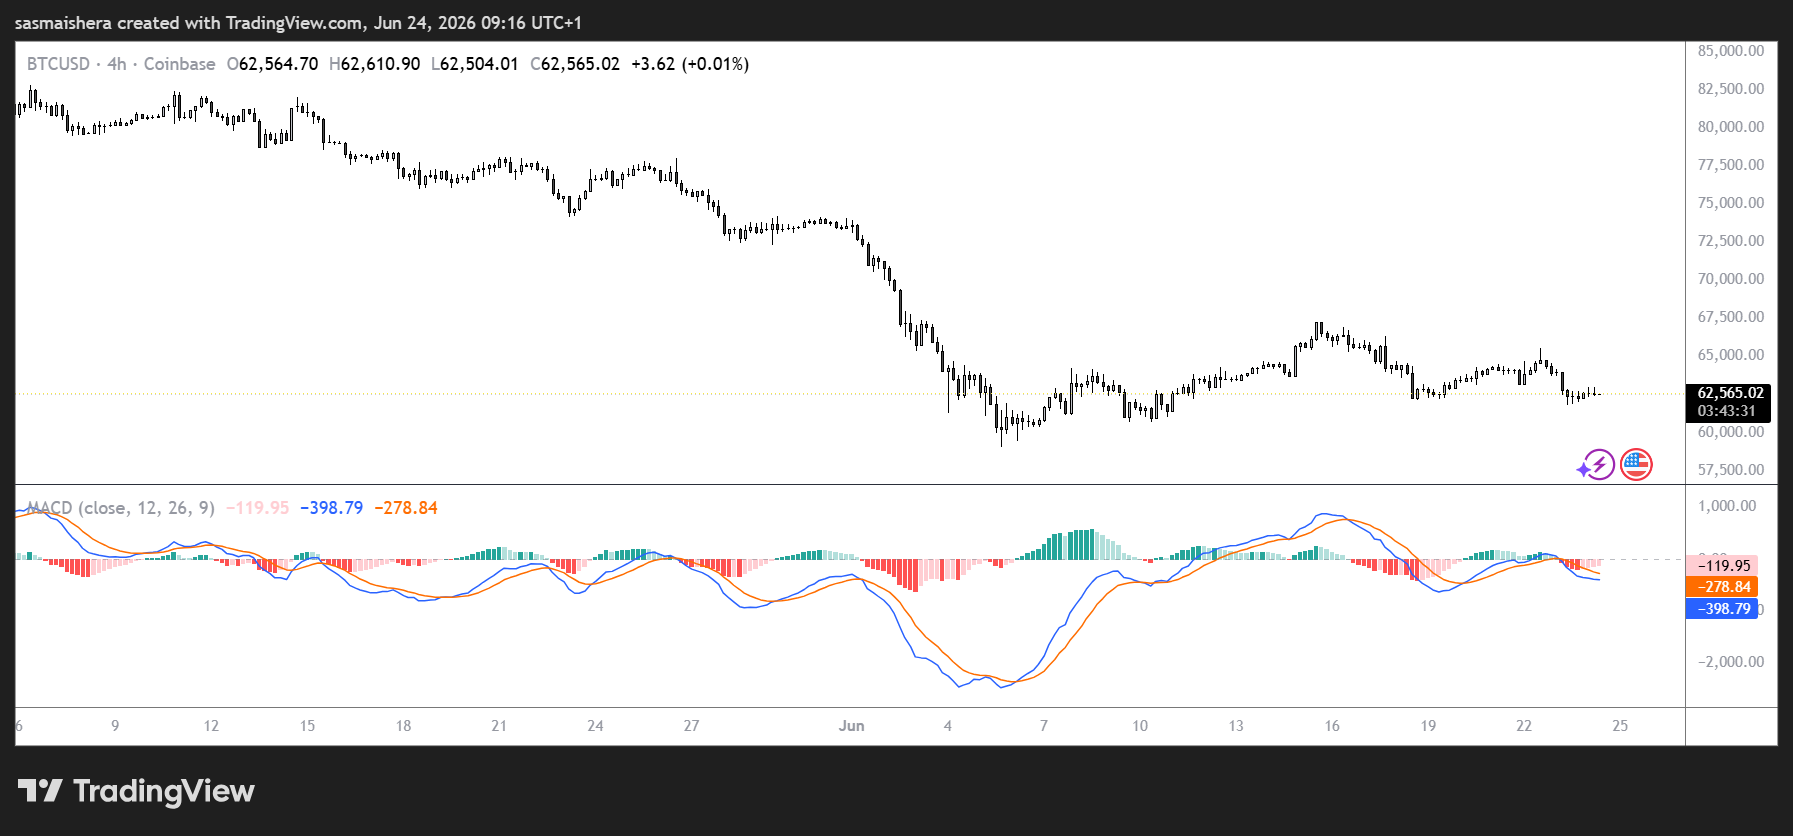This screenshot has height=836, width=1793.
Task: Click the current price label 62,565.02
Action: pyautogui.click(x=1730, y=393)
